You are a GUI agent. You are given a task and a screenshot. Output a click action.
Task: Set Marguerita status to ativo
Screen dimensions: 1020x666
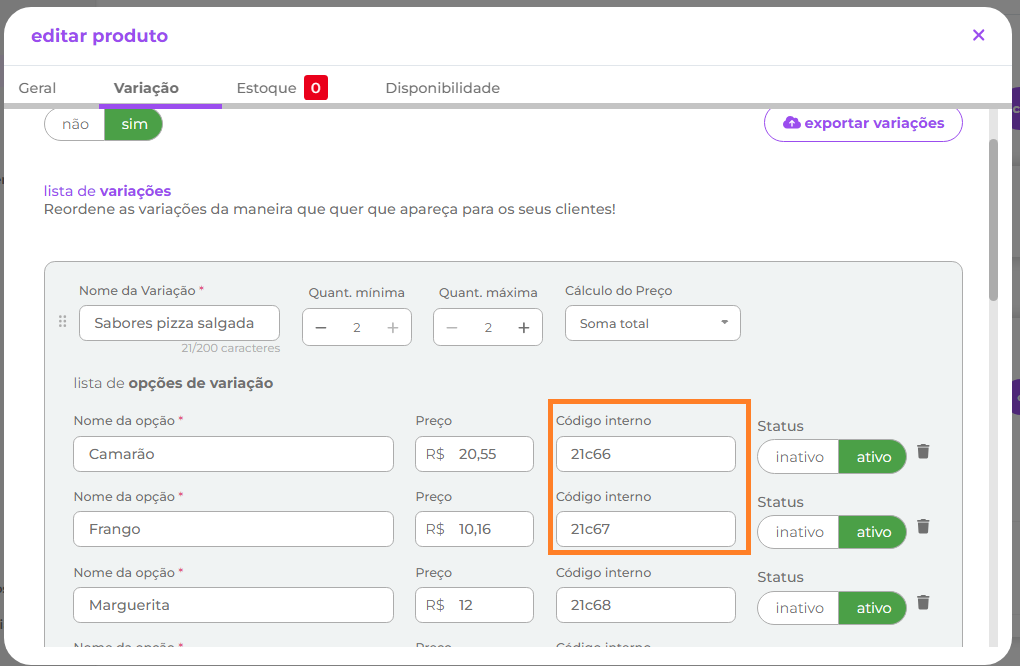(x=873, y=608)
